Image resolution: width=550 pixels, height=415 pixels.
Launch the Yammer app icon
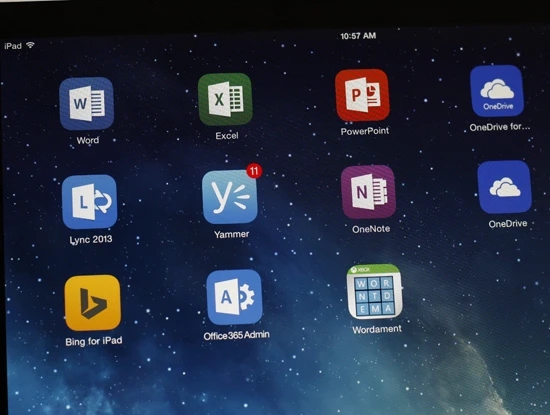pyautogui.click(x=230, y=197)
